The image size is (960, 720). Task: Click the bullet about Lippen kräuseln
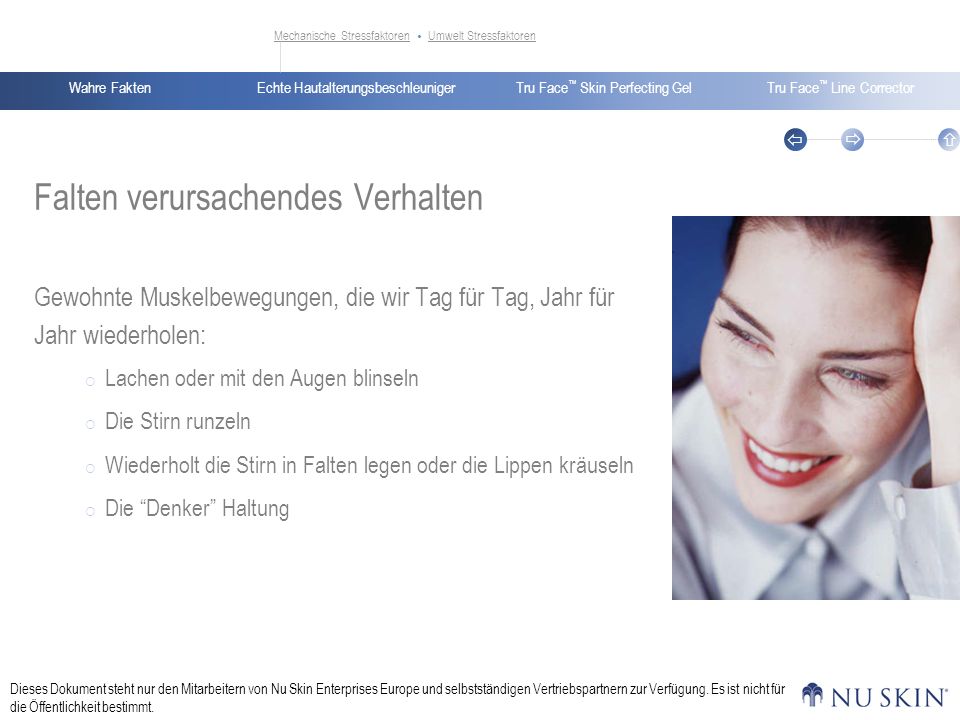369,465
